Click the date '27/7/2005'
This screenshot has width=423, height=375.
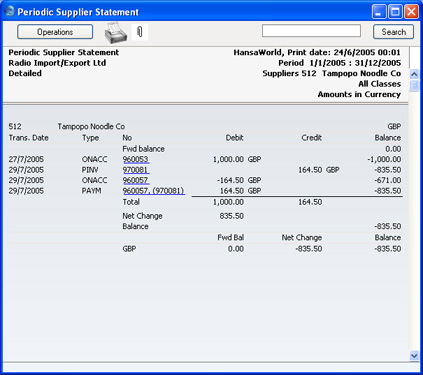pyautogui.click(x=26, y=159)
